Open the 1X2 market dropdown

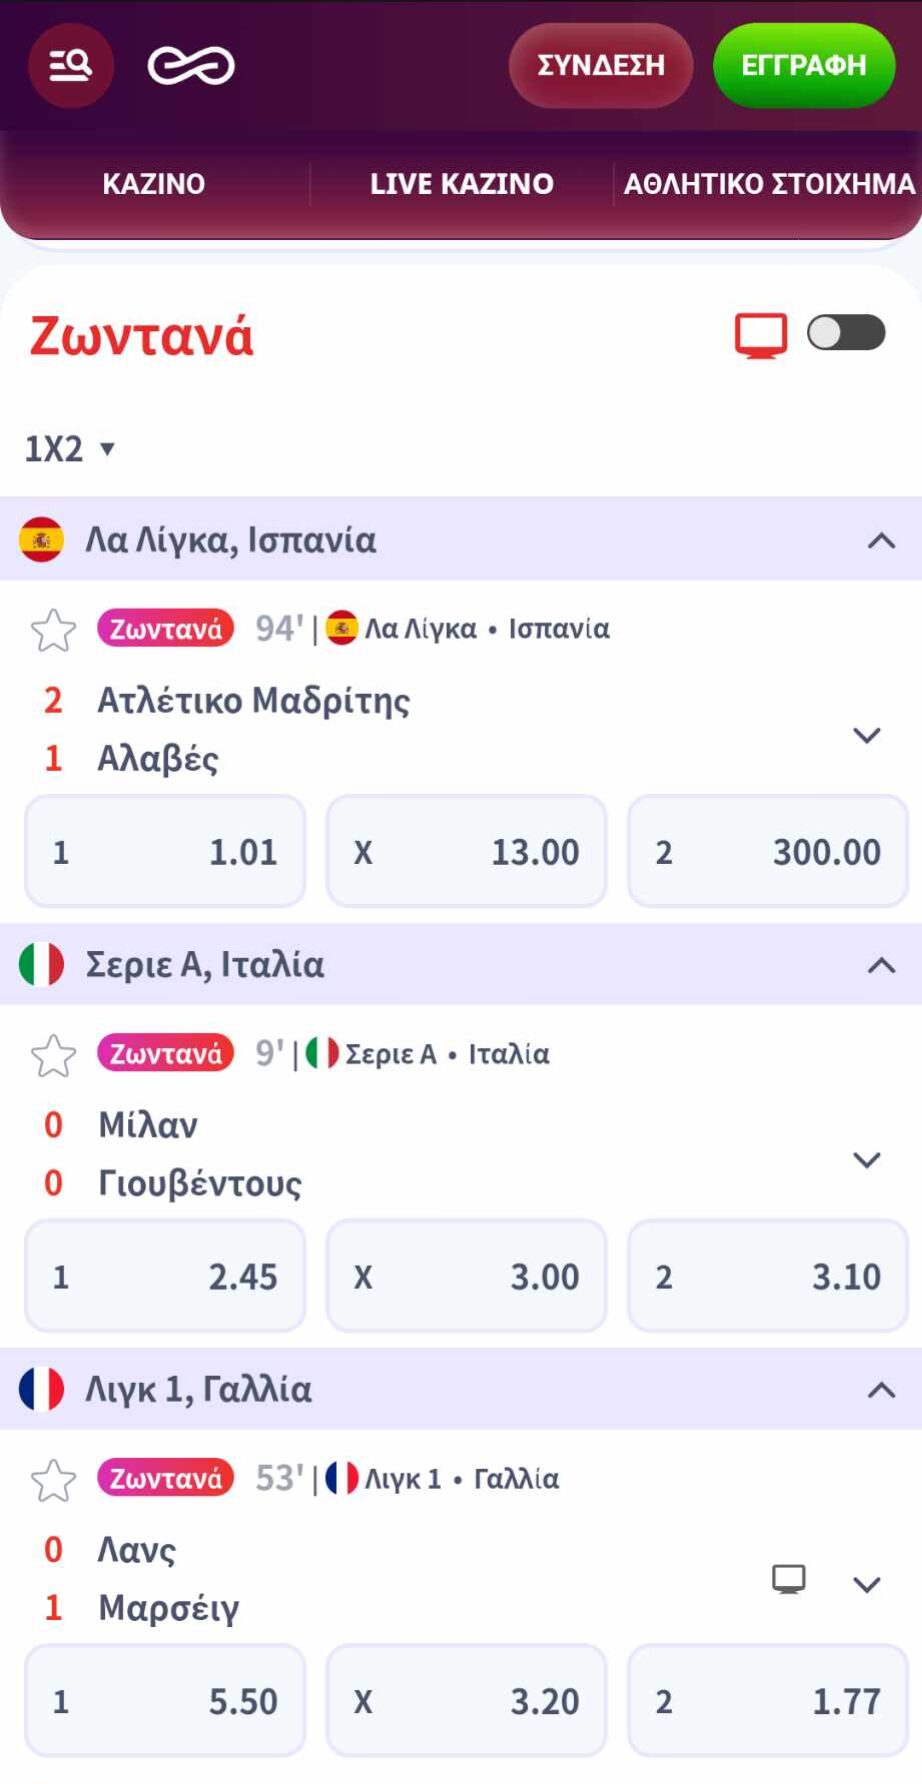[x=67, y=448]
